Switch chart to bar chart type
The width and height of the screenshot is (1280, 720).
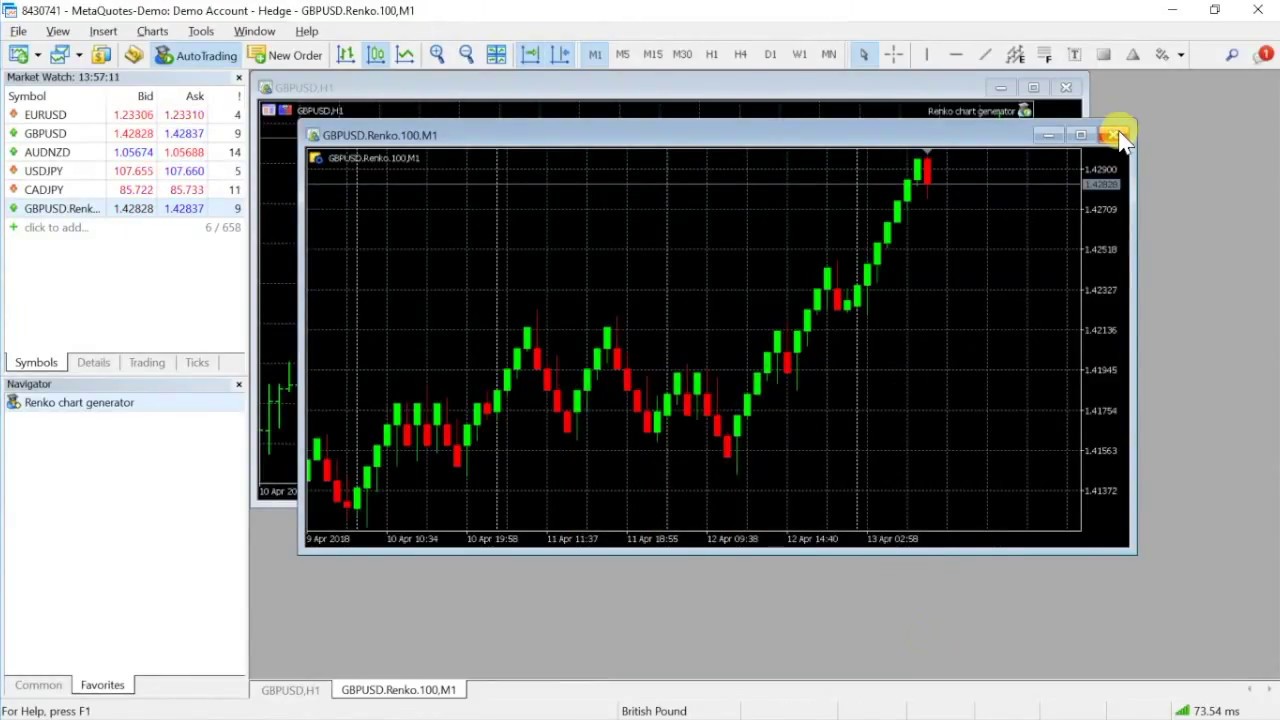pyautogui.click(x=346, y=55)
